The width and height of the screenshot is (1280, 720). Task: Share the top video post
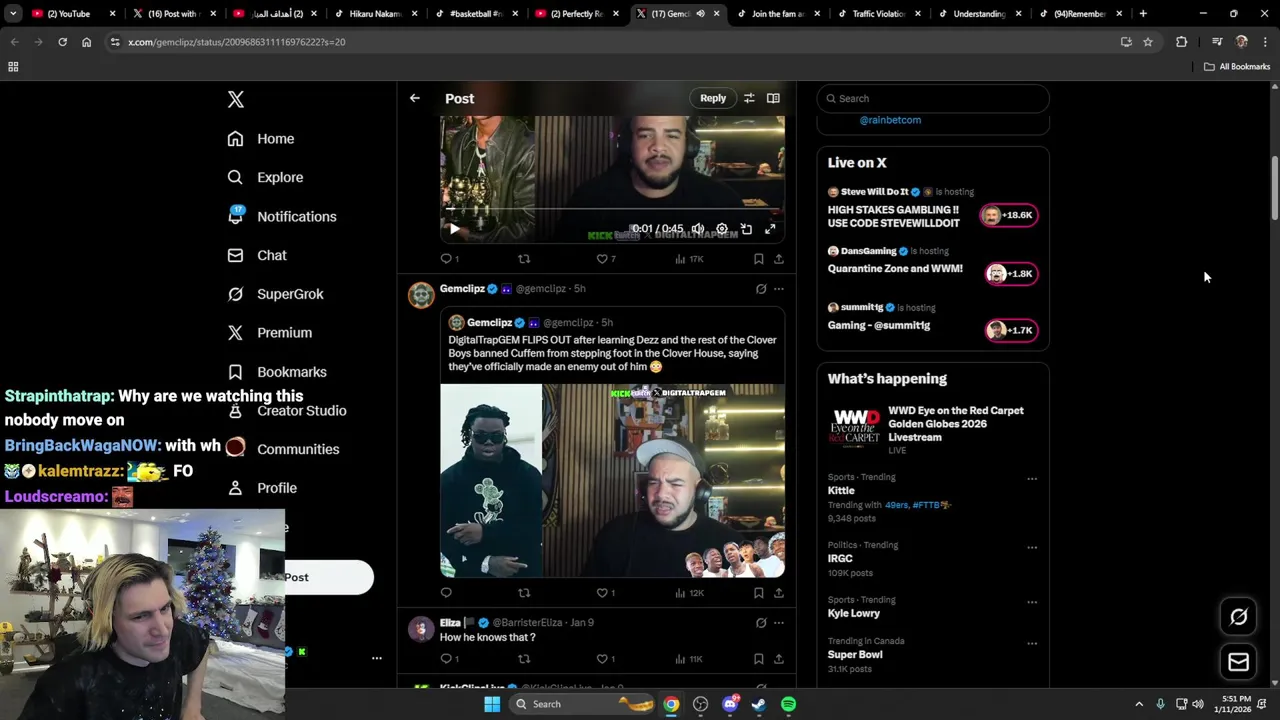778,259
